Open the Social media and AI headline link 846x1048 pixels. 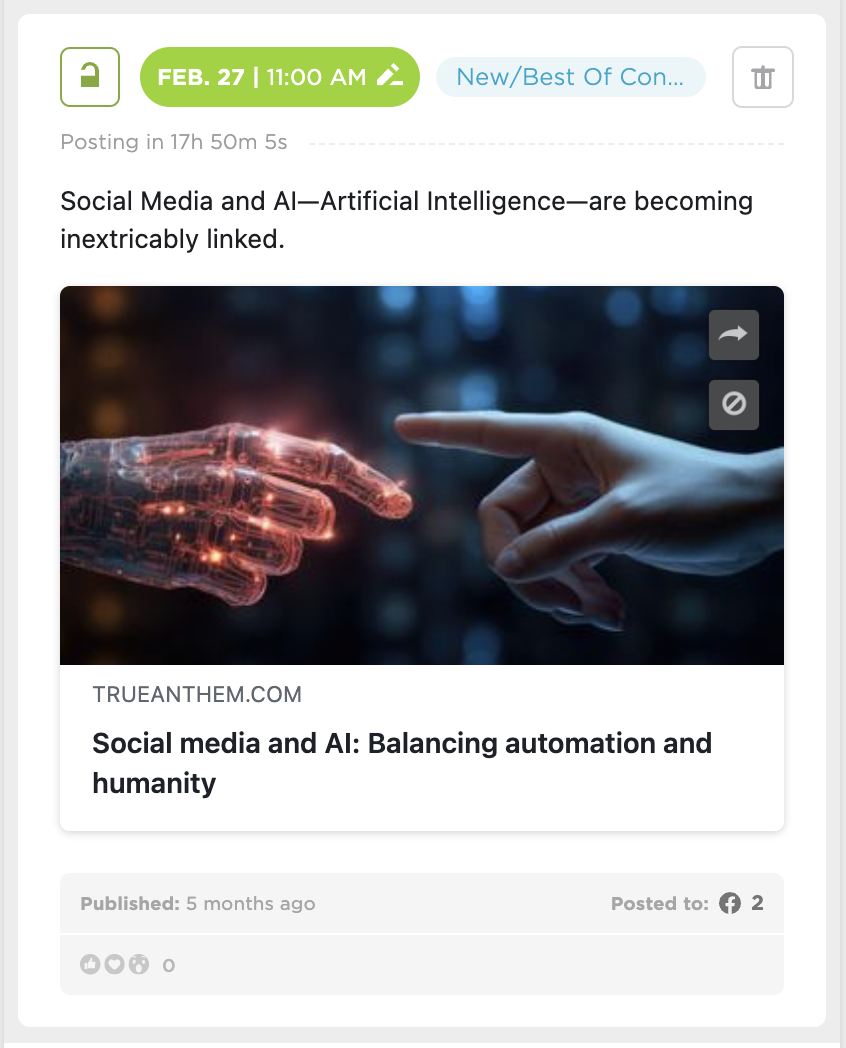(400, 763)
